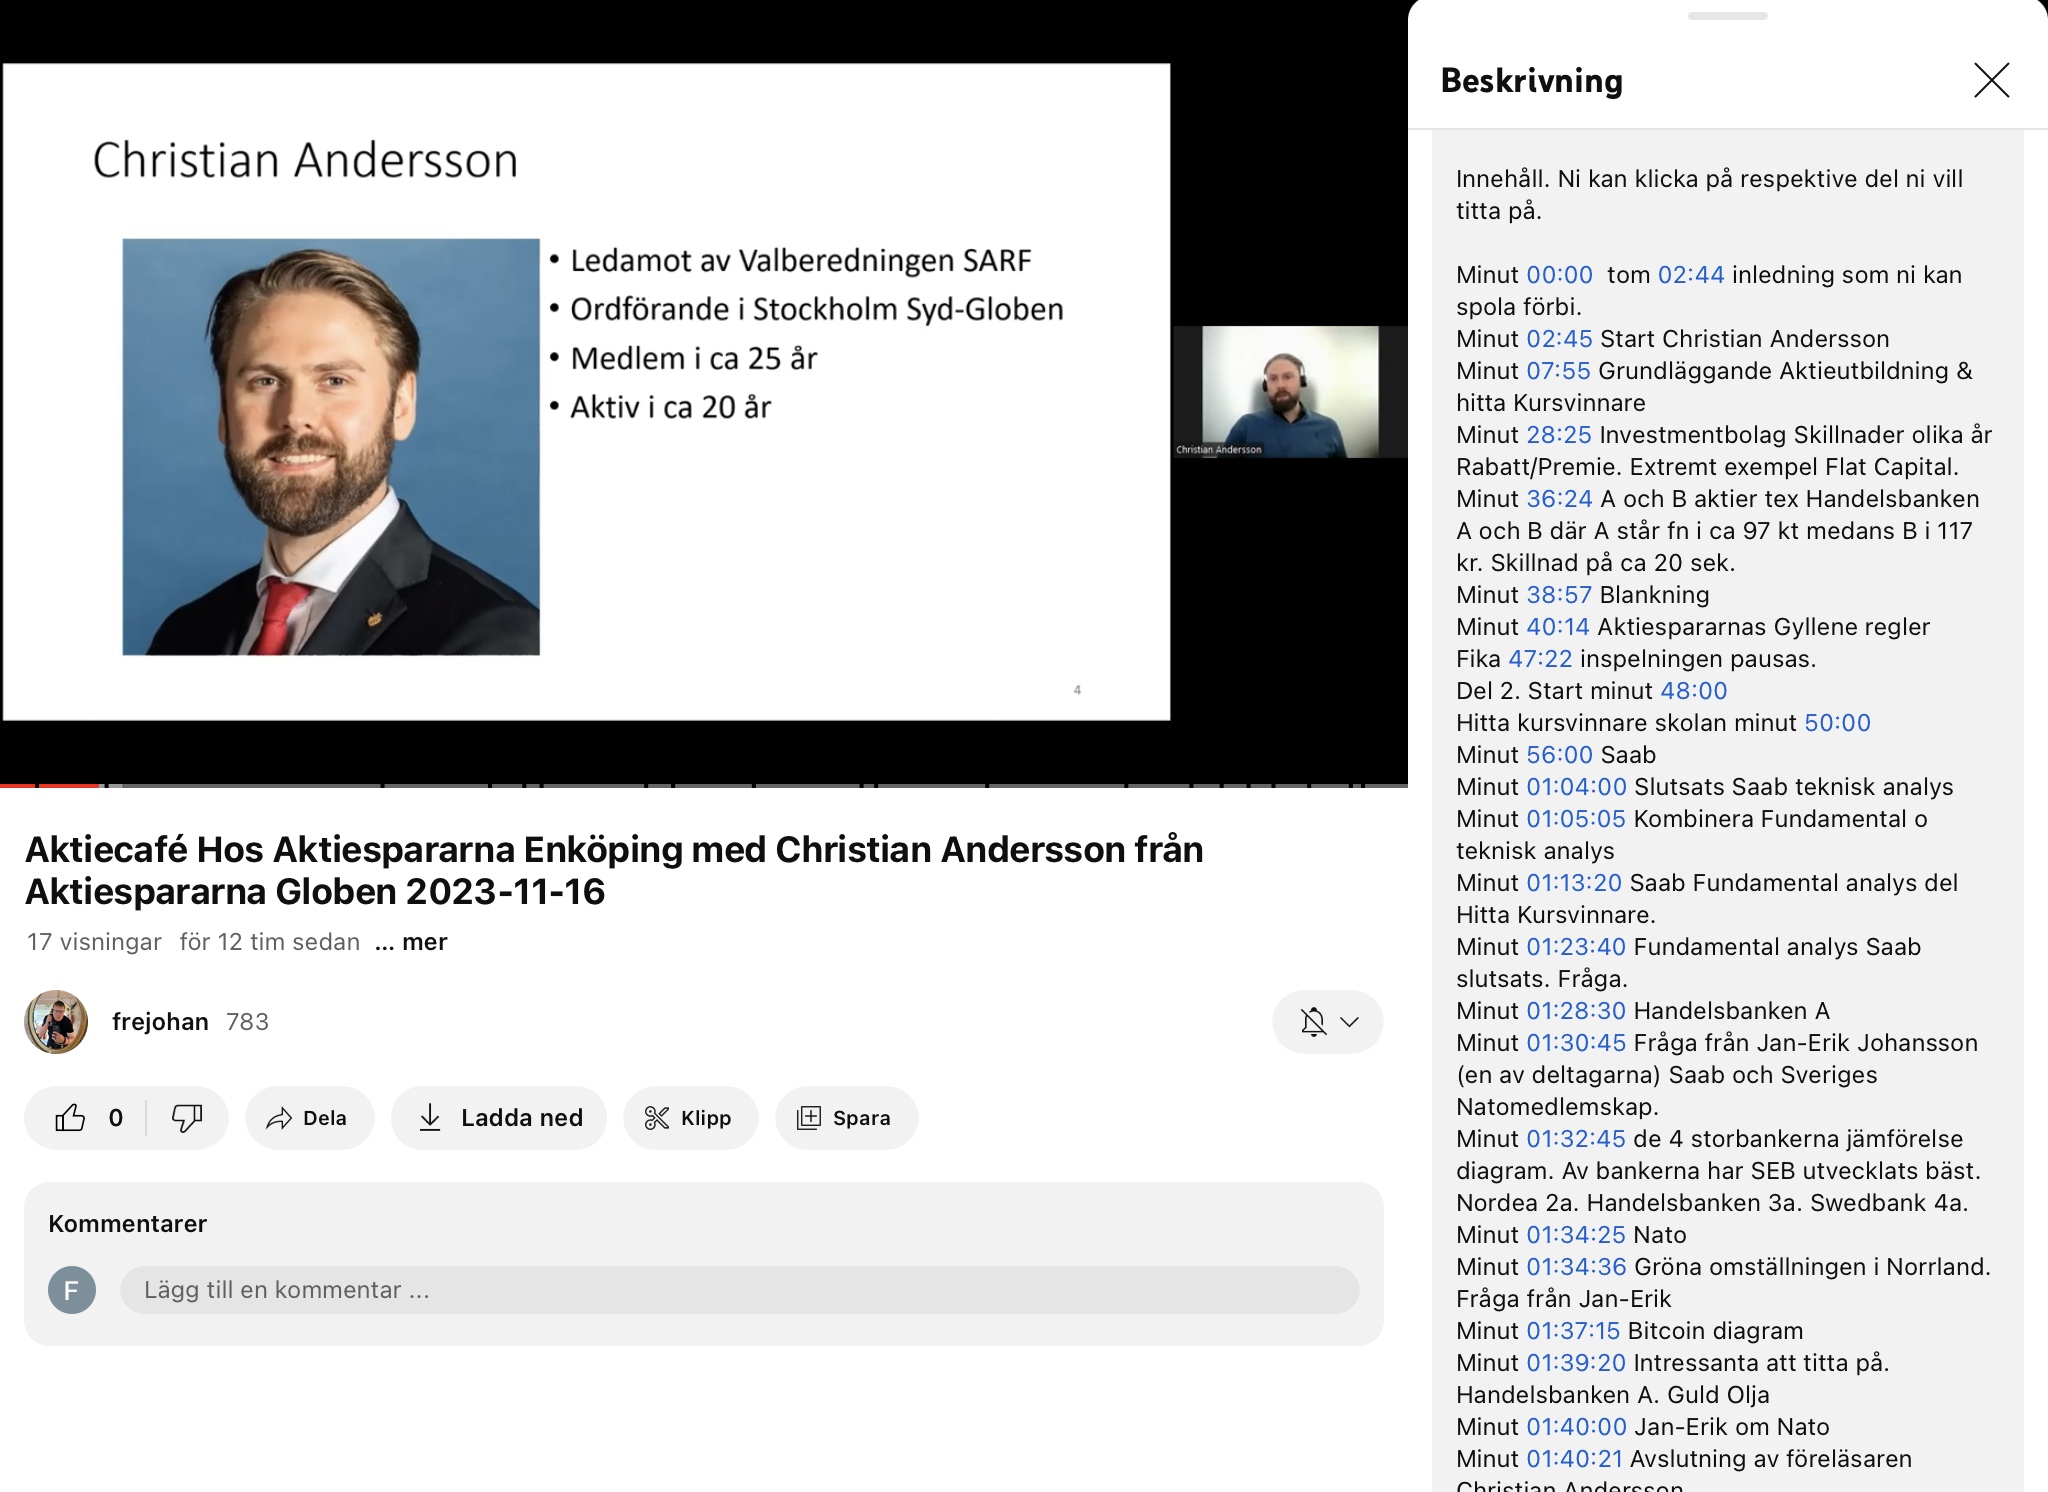
Task: Expand notification options chevron dropdown
Action: pyautogui.click(x=1350, y=1022)
